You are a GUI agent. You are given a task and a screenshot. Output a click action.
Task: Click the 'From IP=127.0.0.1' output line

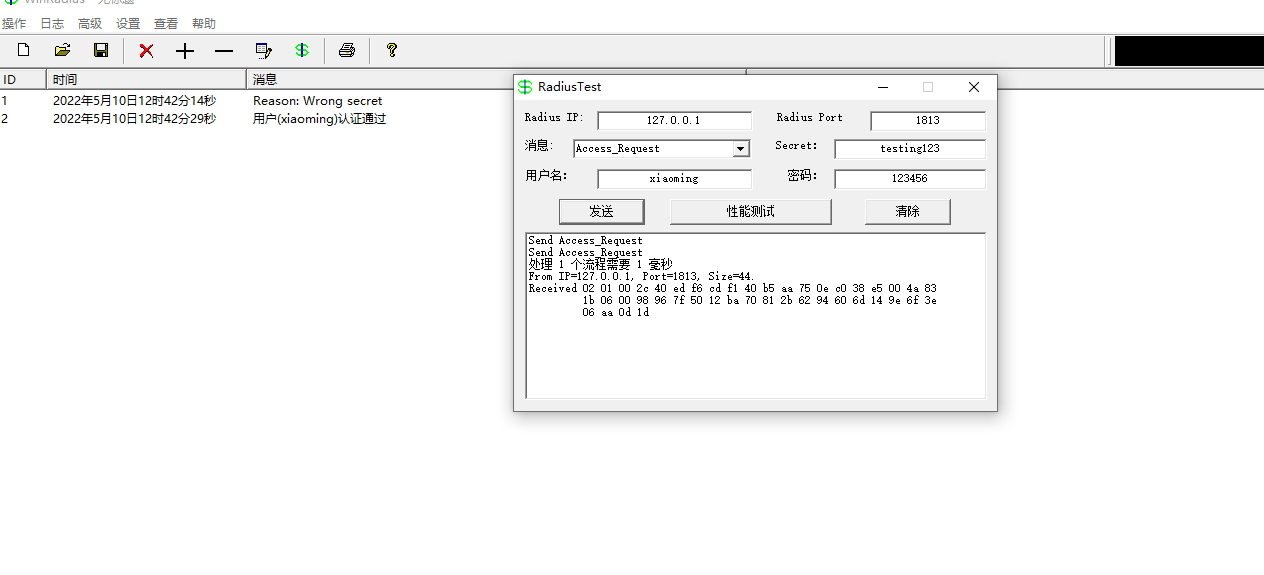pos(641,276)
